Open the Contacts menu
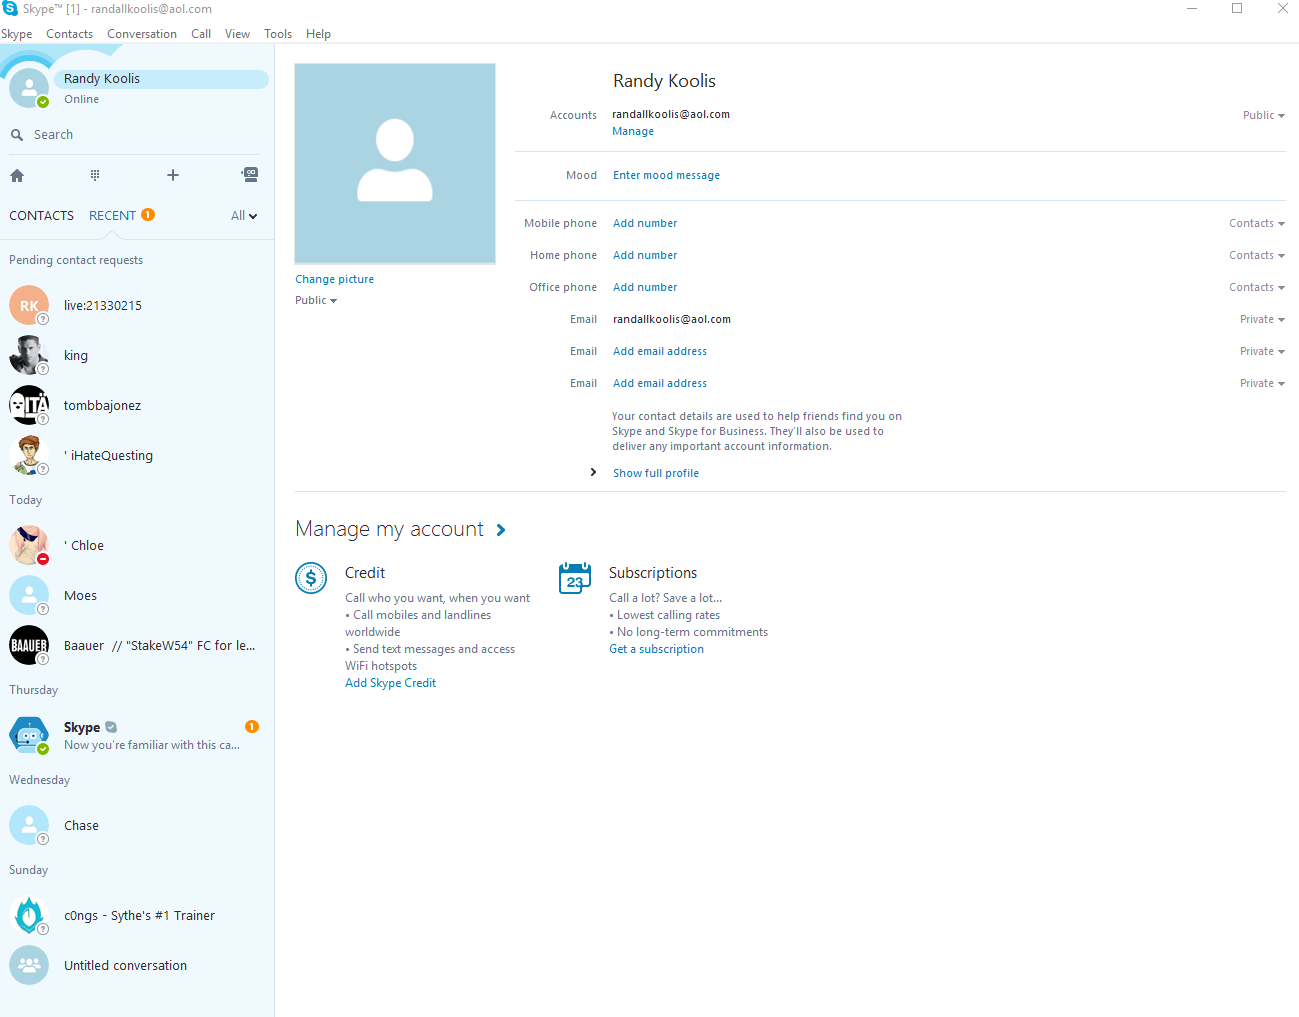1299x1017 pixels. 69,34
